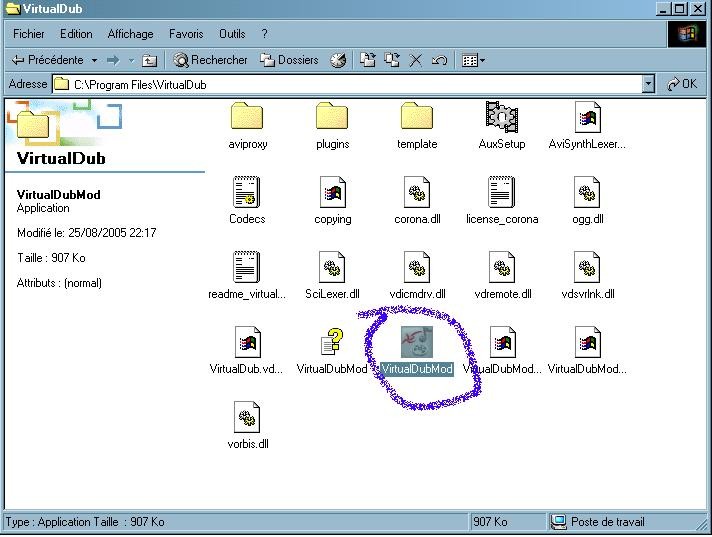This screenshot has height=537, width=712.
Task: Select vdsvrlnk.dll
Action: coord(587,276)
